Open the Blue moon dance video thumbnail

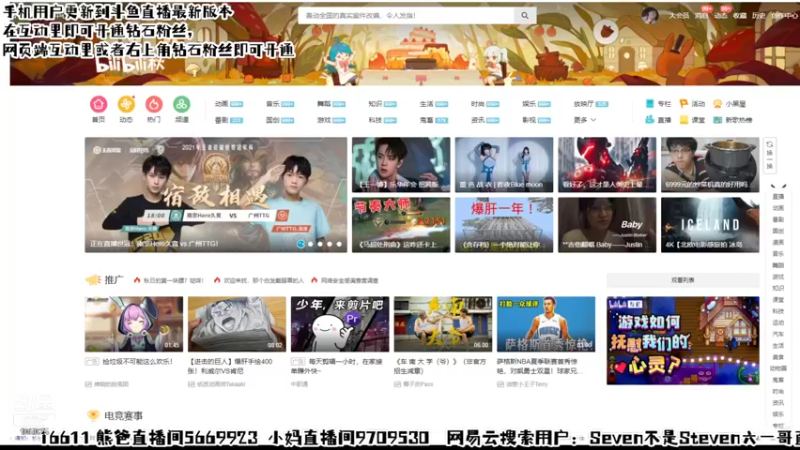click(x=504, y=165)
